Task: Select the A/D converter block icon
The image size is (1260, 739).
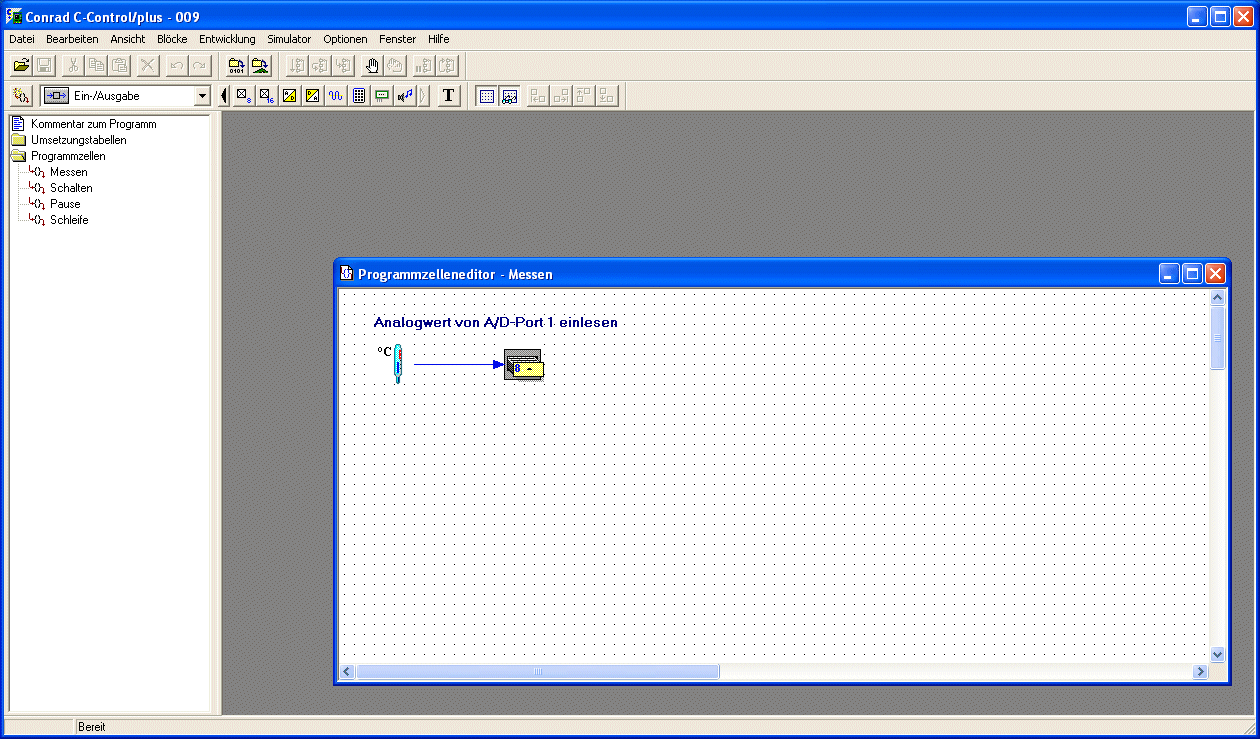Action: pyautogui.click(x=290, y=96)
